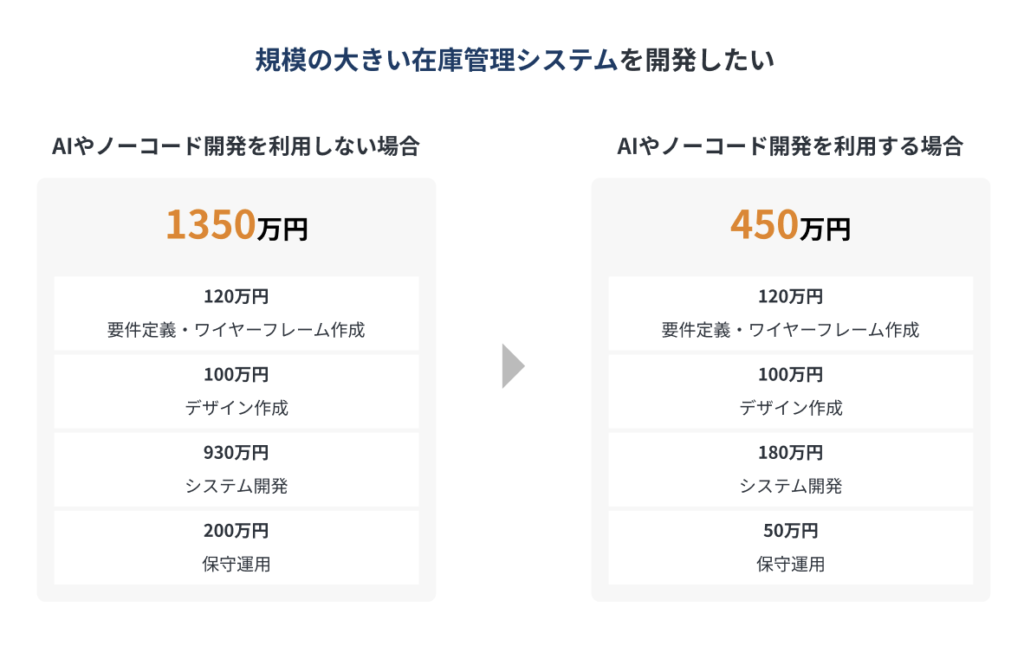Click the 930万円 price text
Viewport: 1024px width, 646px height.
[x=236, y=453]
